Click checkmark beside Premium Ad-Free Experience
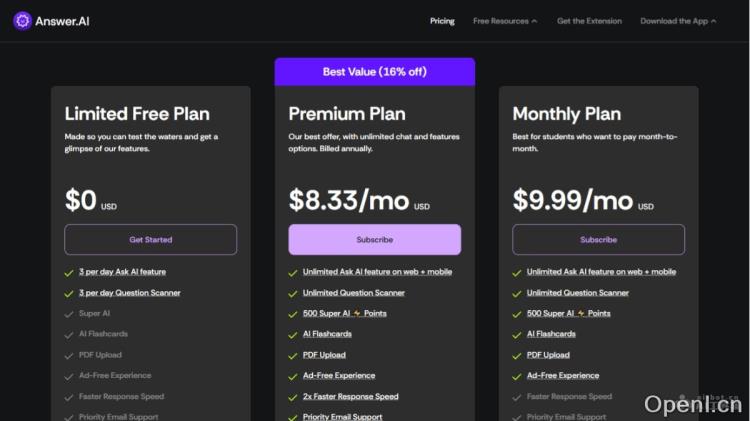Screen dimensions: 750x421 [293, 376]
